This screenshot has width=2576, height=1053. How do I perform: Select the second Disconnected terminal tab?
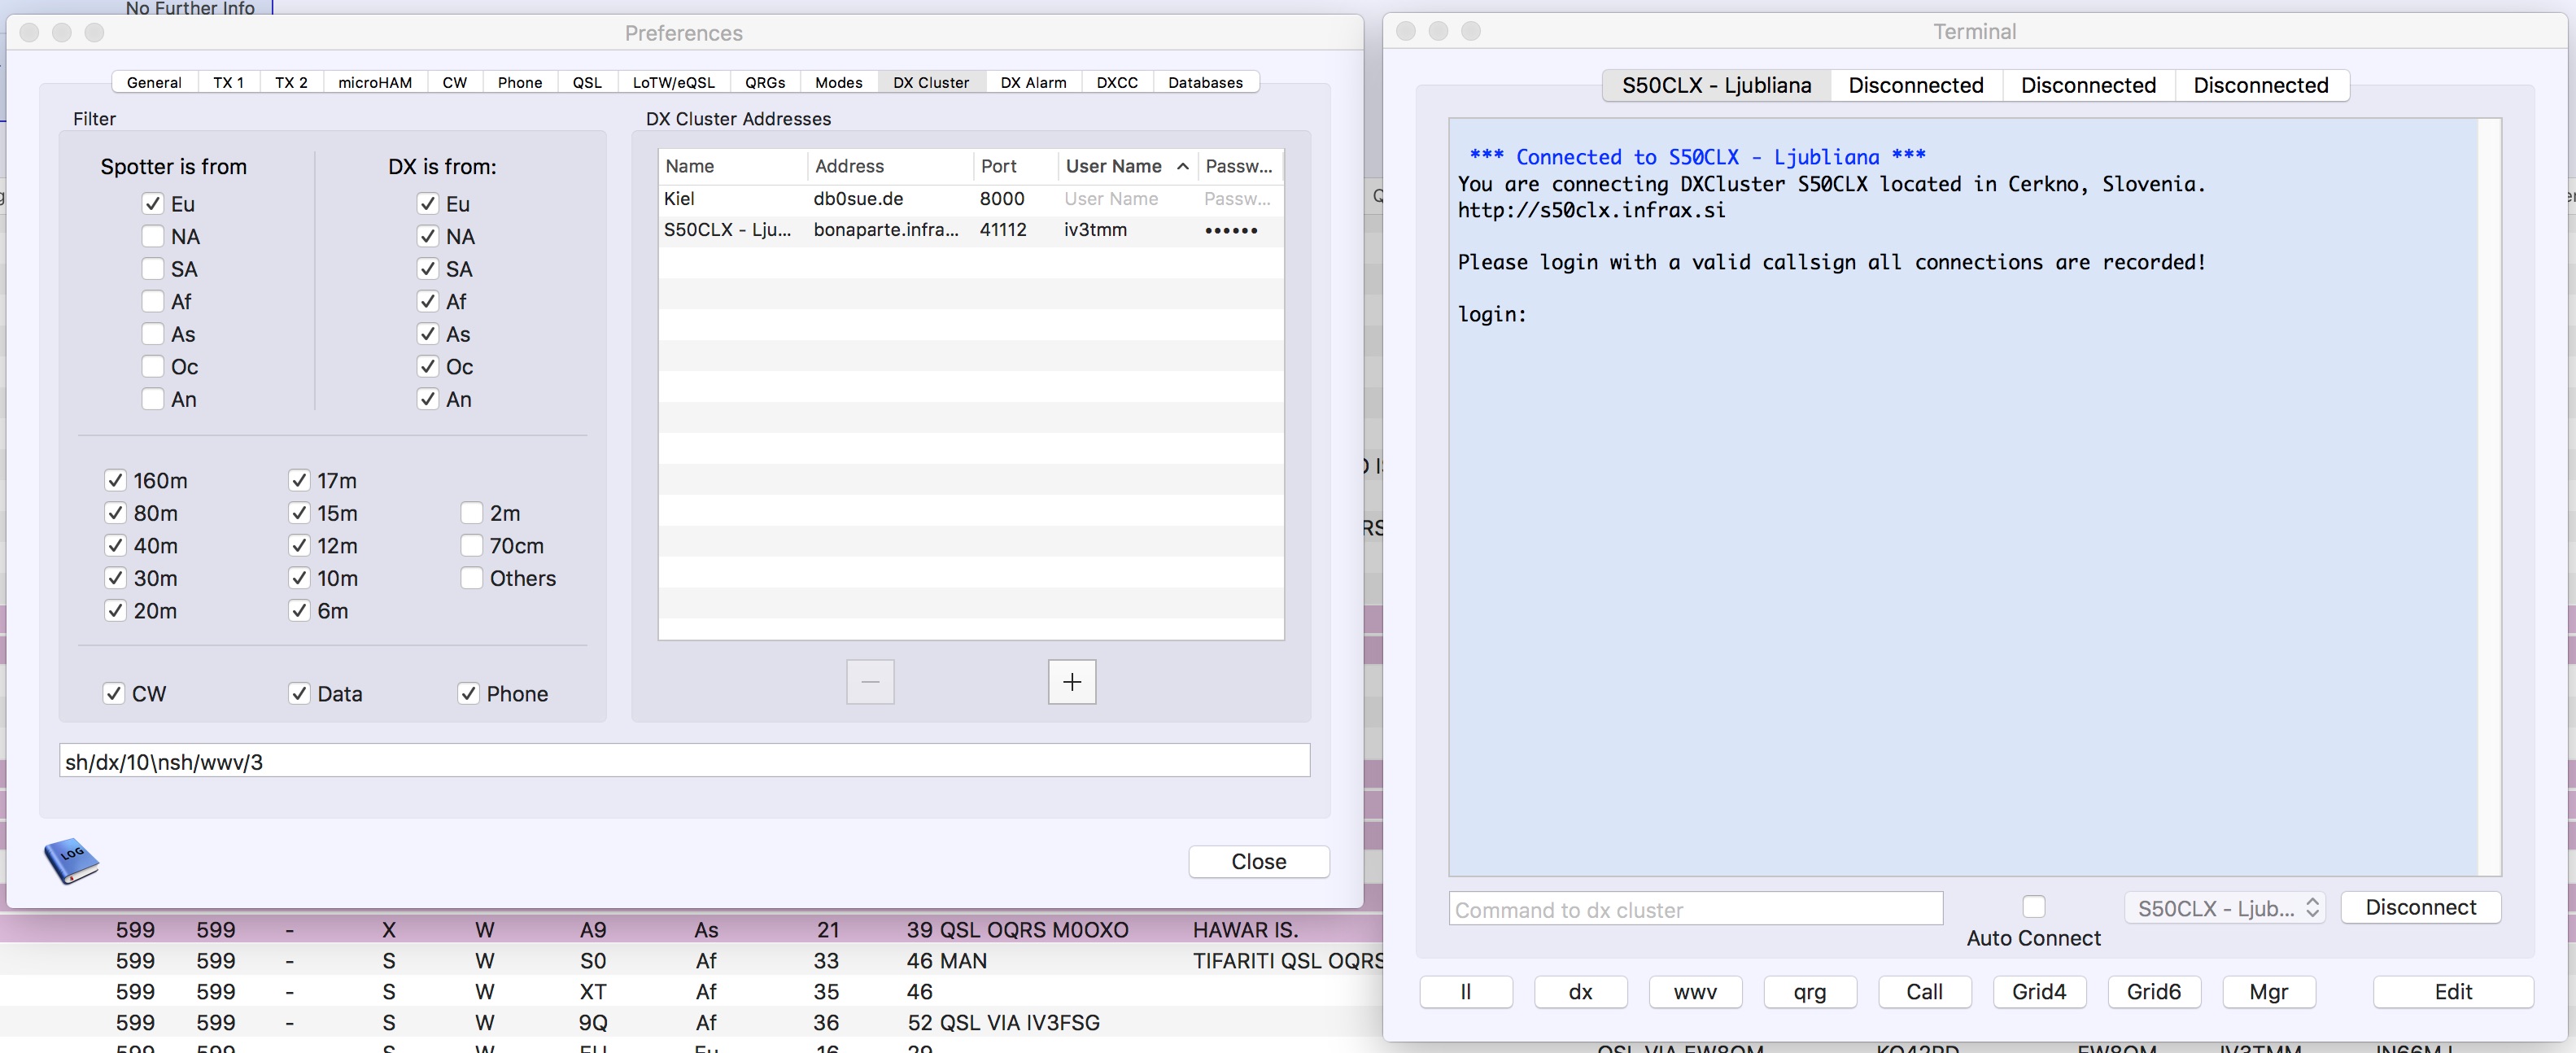(2088, 85)
